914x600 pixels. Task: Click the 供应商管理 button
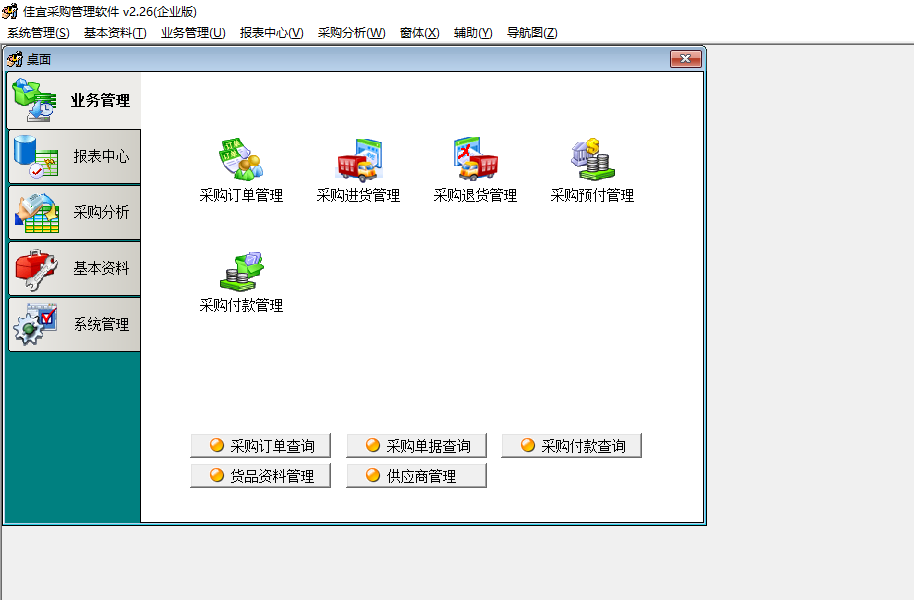click(416, 476)
